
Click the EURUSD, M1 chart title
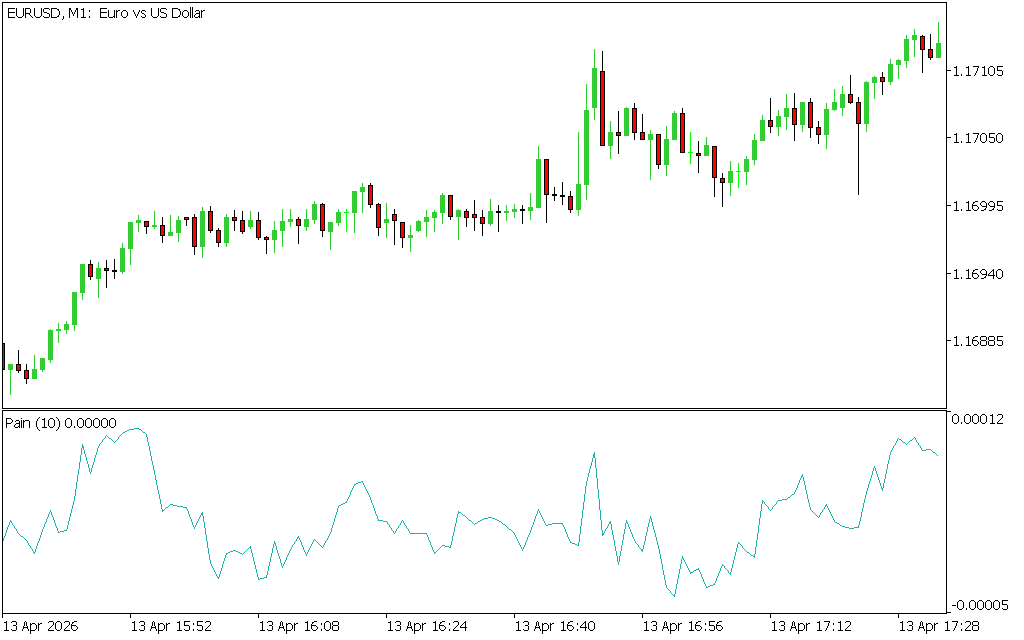pos(105,14)
